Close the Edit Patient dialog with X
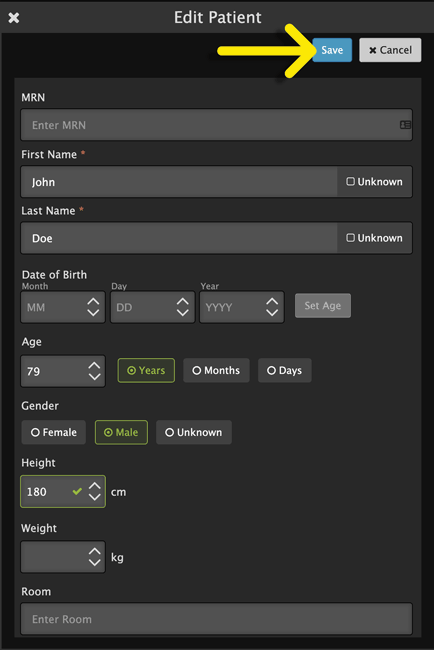 pos(14,18)
